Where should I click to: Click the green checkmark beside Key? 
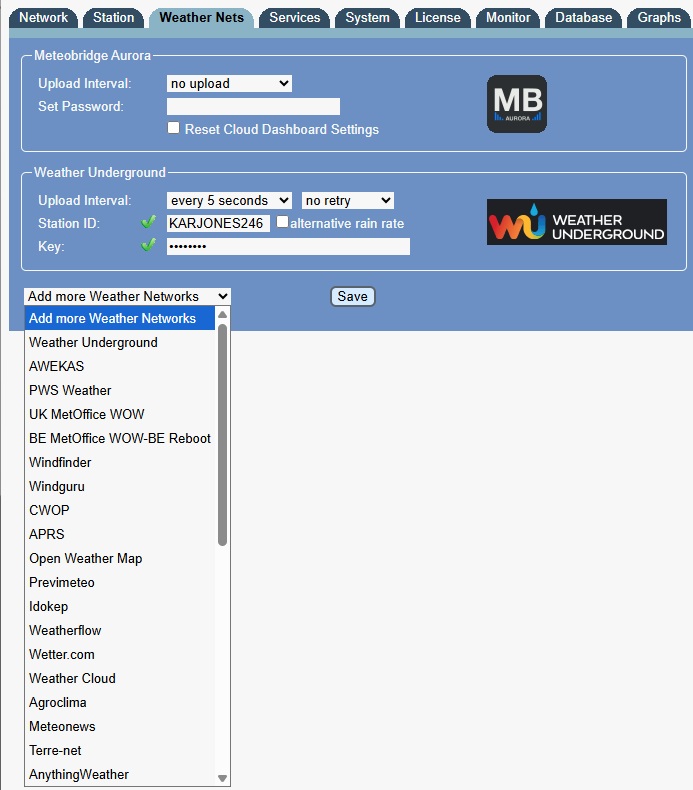point(148,245)
